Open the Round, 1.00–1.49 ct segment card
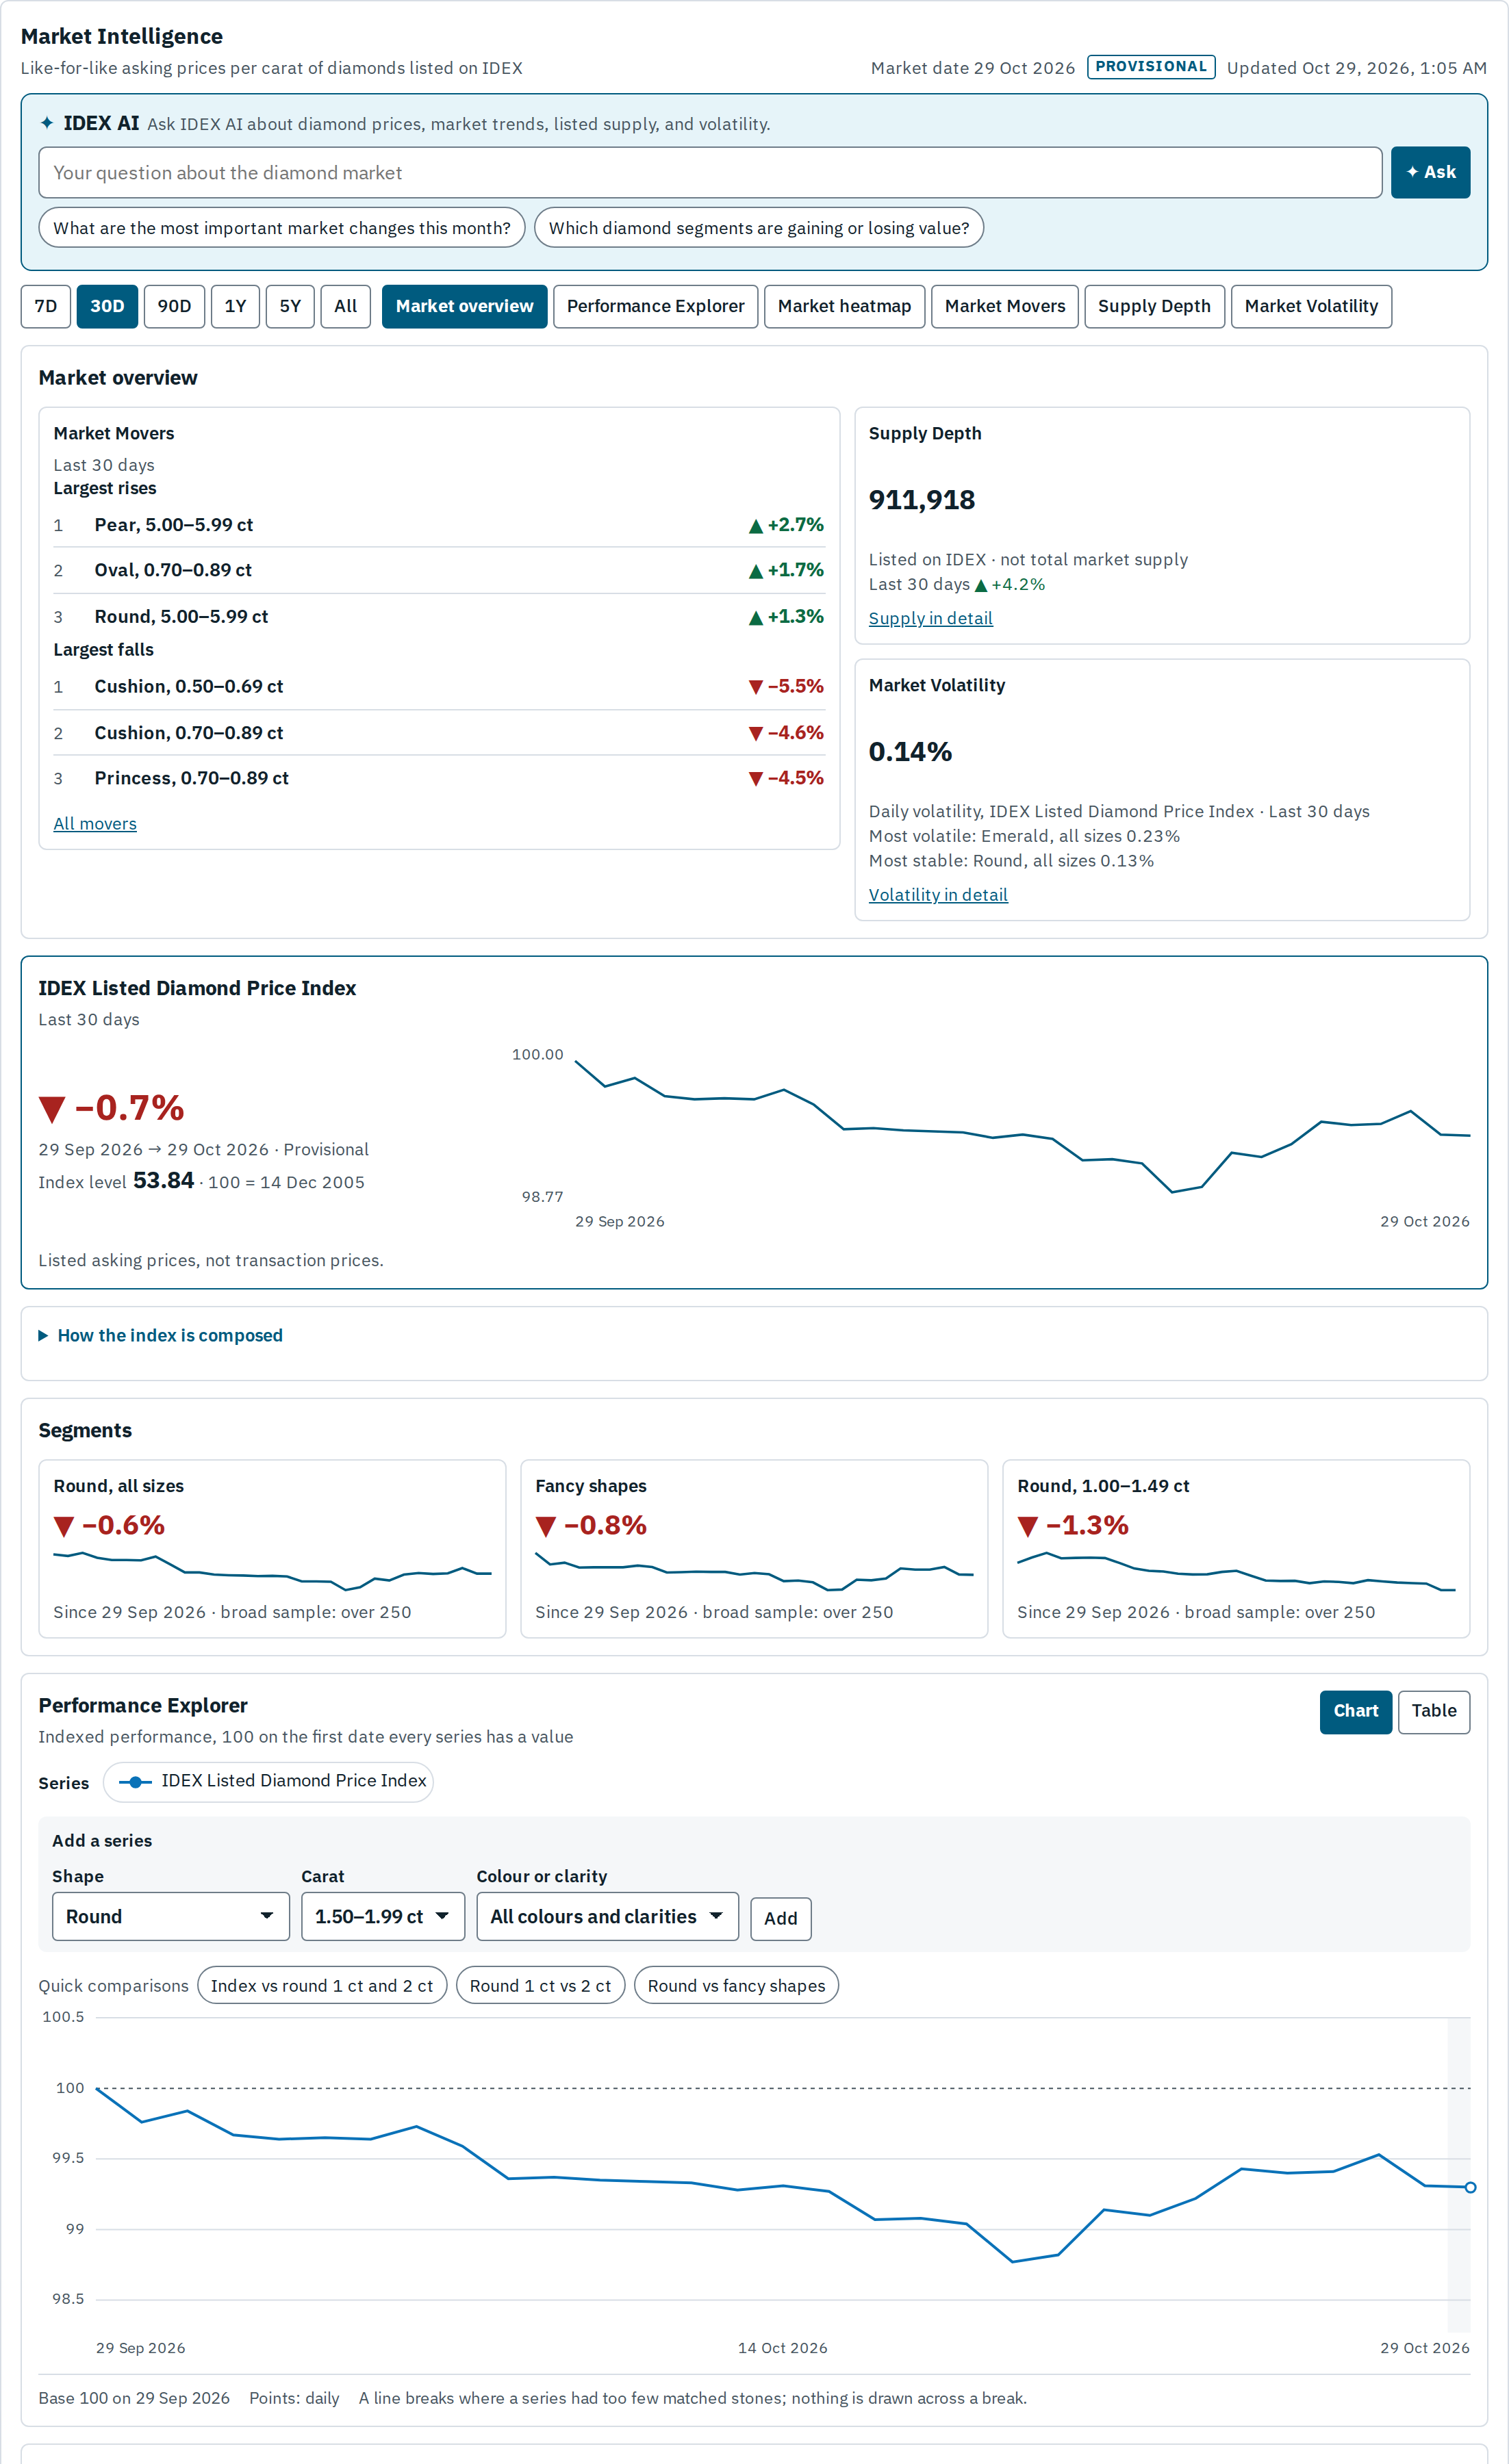Viewport: 1509px width, 2464px height. pyautogui.click(x=1236, y=1548)
